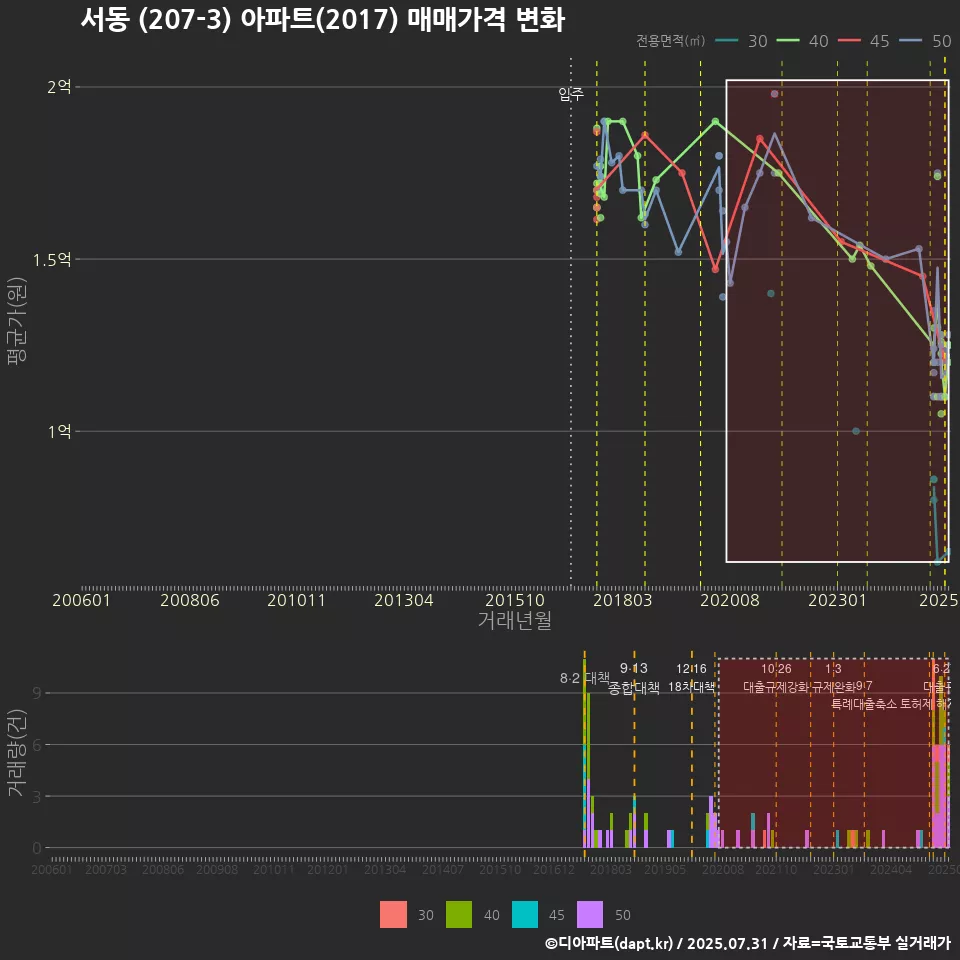Click the 1.5억 y-axis label

tap(52, 260)
